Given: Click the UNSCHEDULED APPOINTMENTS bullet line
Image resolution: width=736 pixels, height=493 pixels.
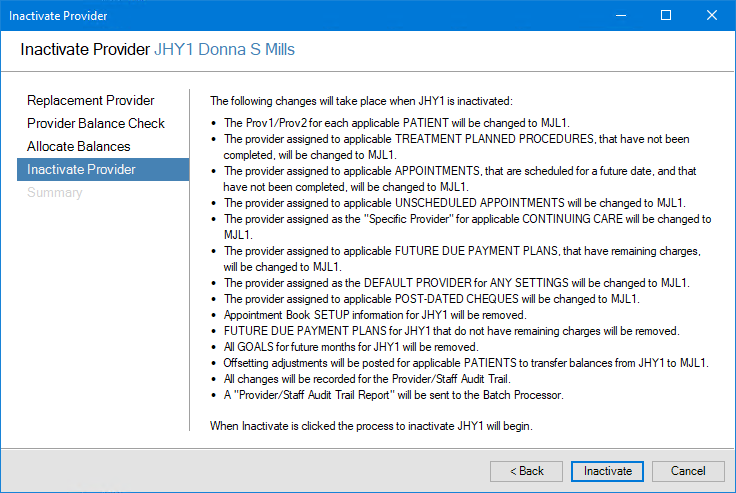Looking at the screenshot, I should point(455,203).
